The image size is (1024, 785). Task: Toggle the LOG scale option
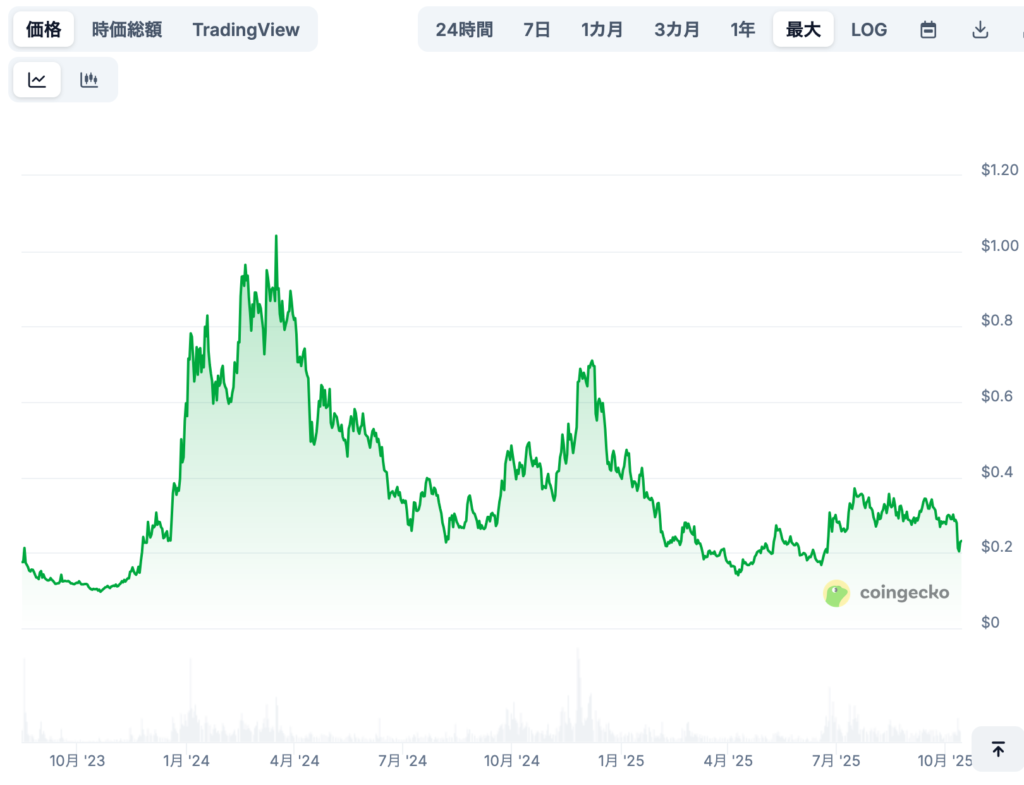pos(868,30)
